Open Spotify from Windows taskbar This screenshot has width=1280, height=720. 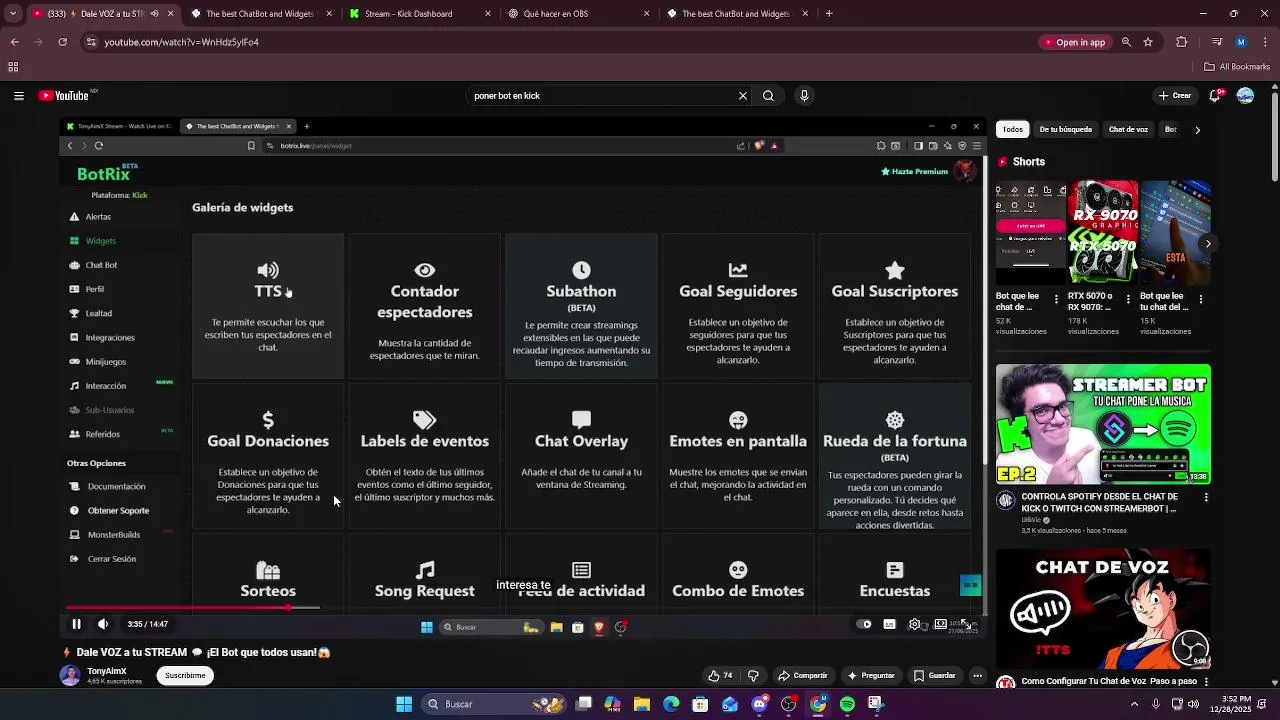[847, 704]
